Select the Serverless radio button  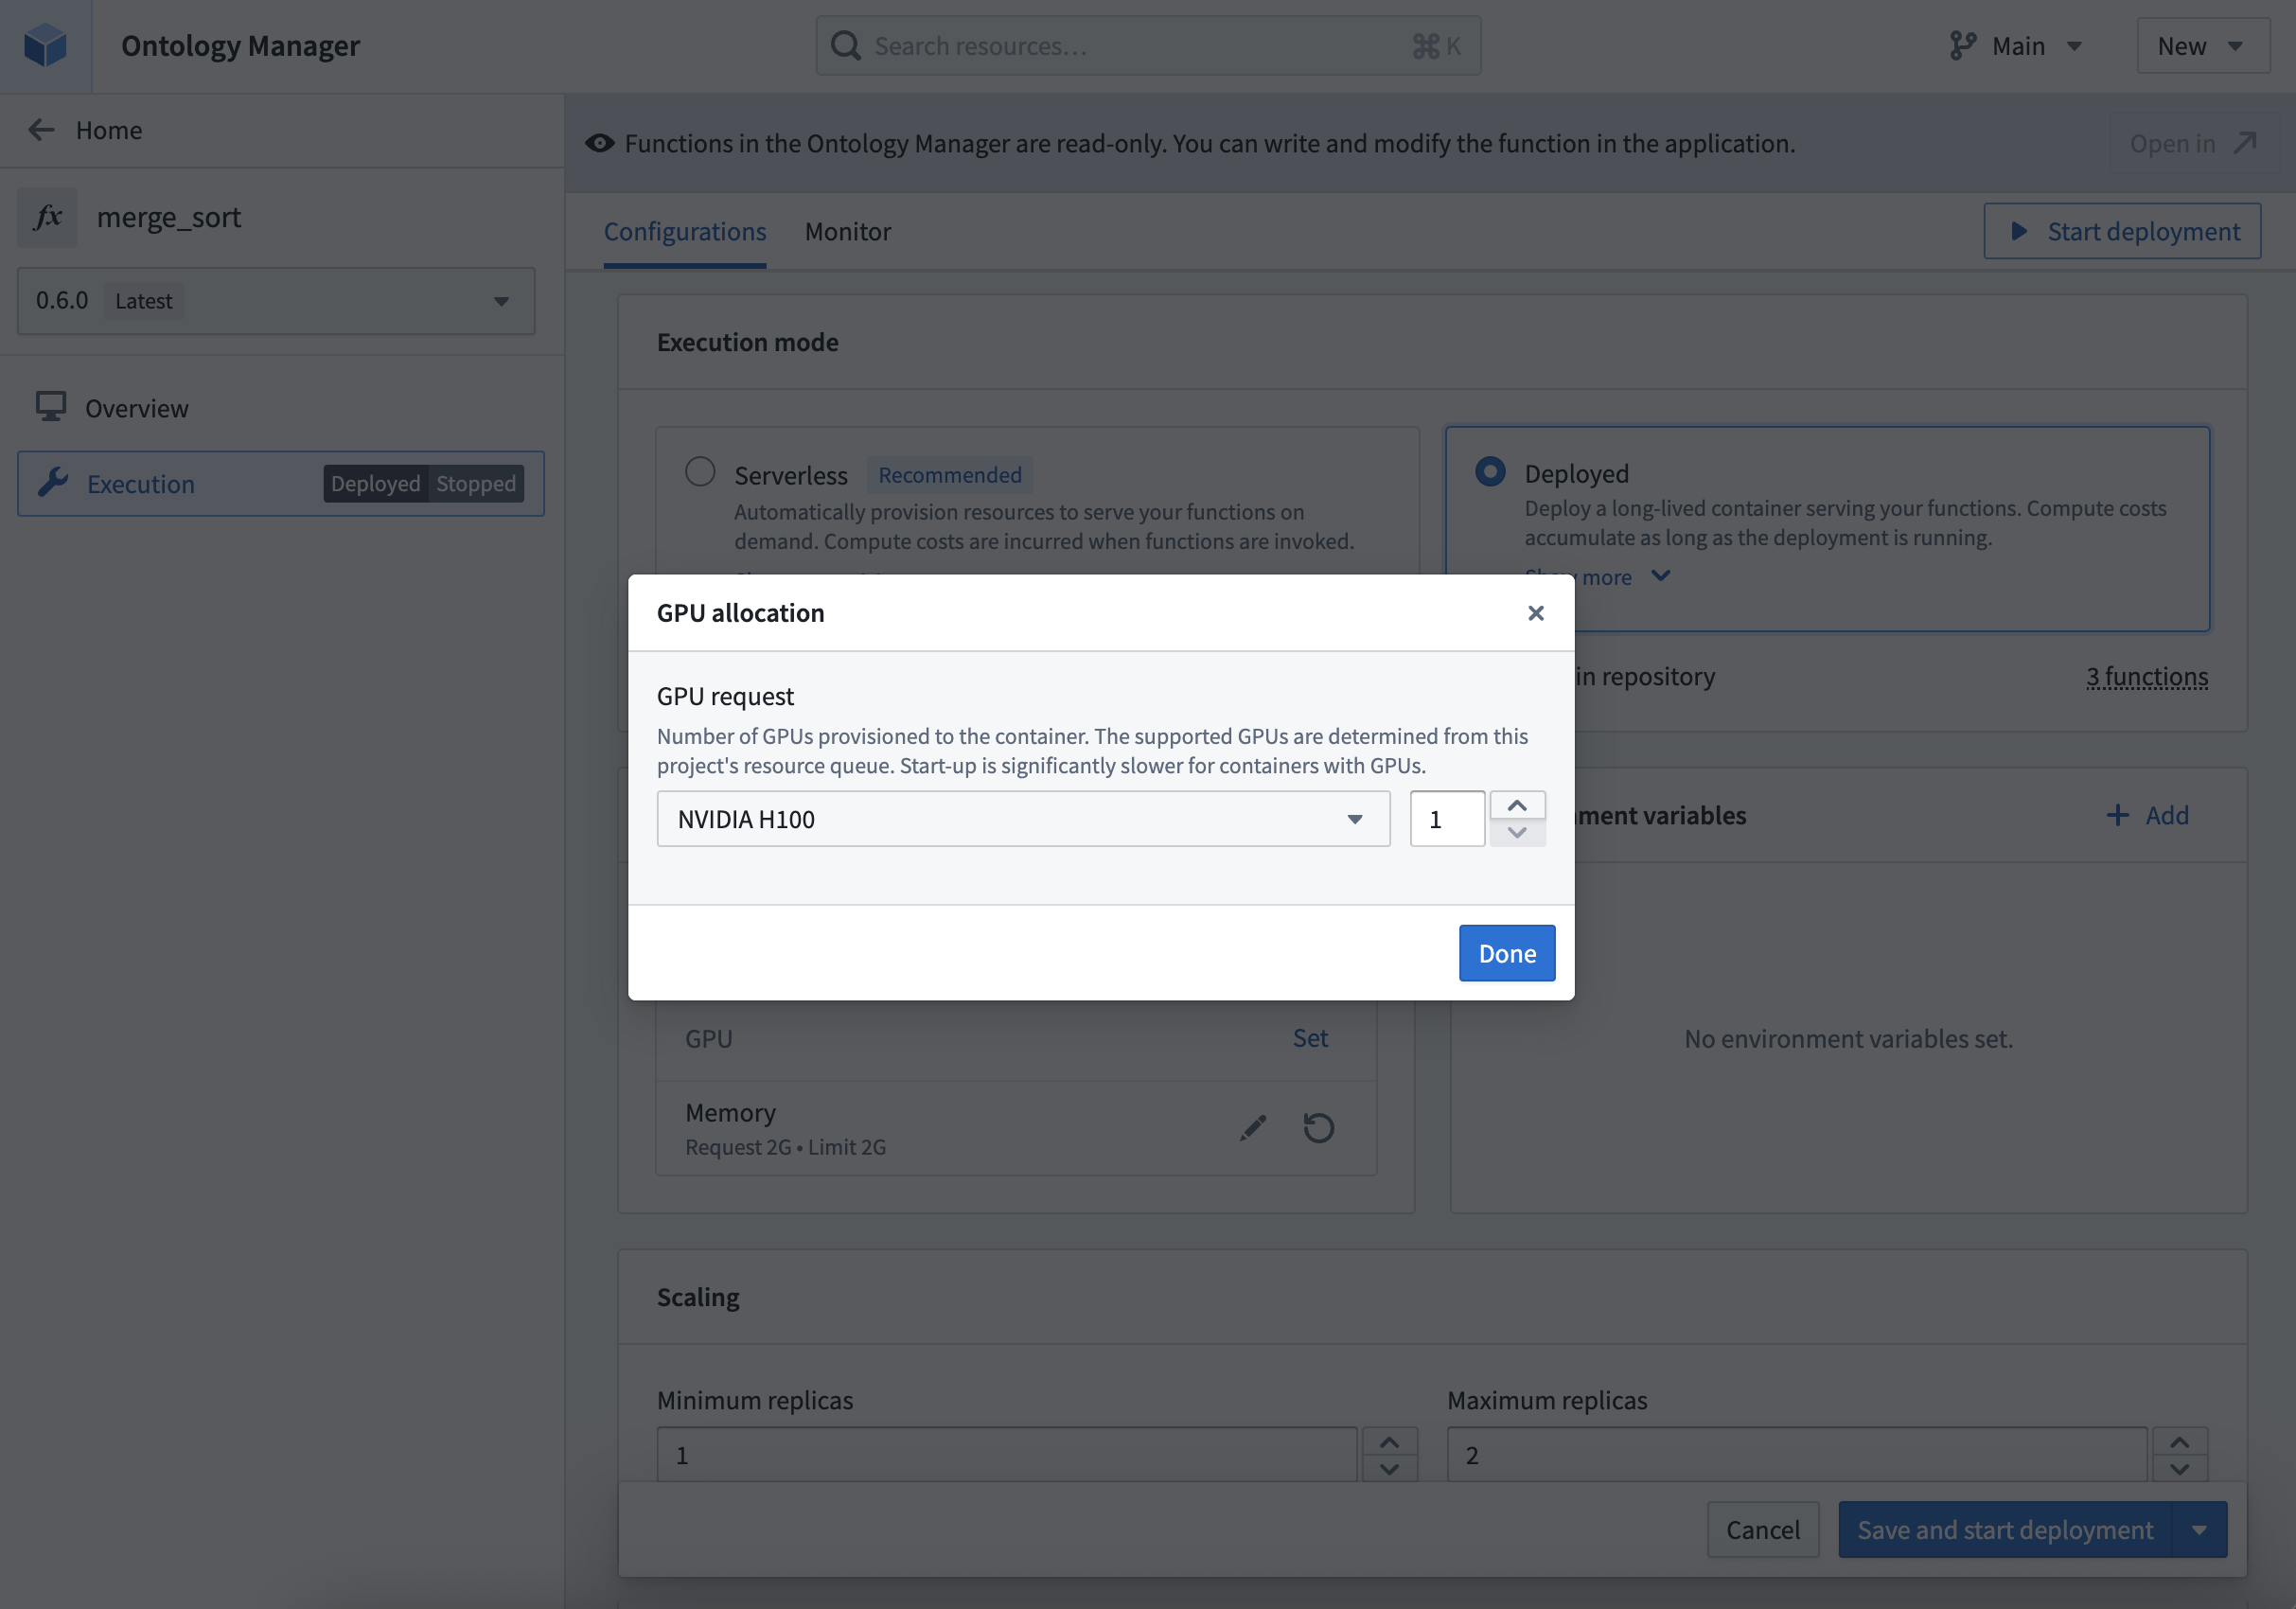point(700,472)
